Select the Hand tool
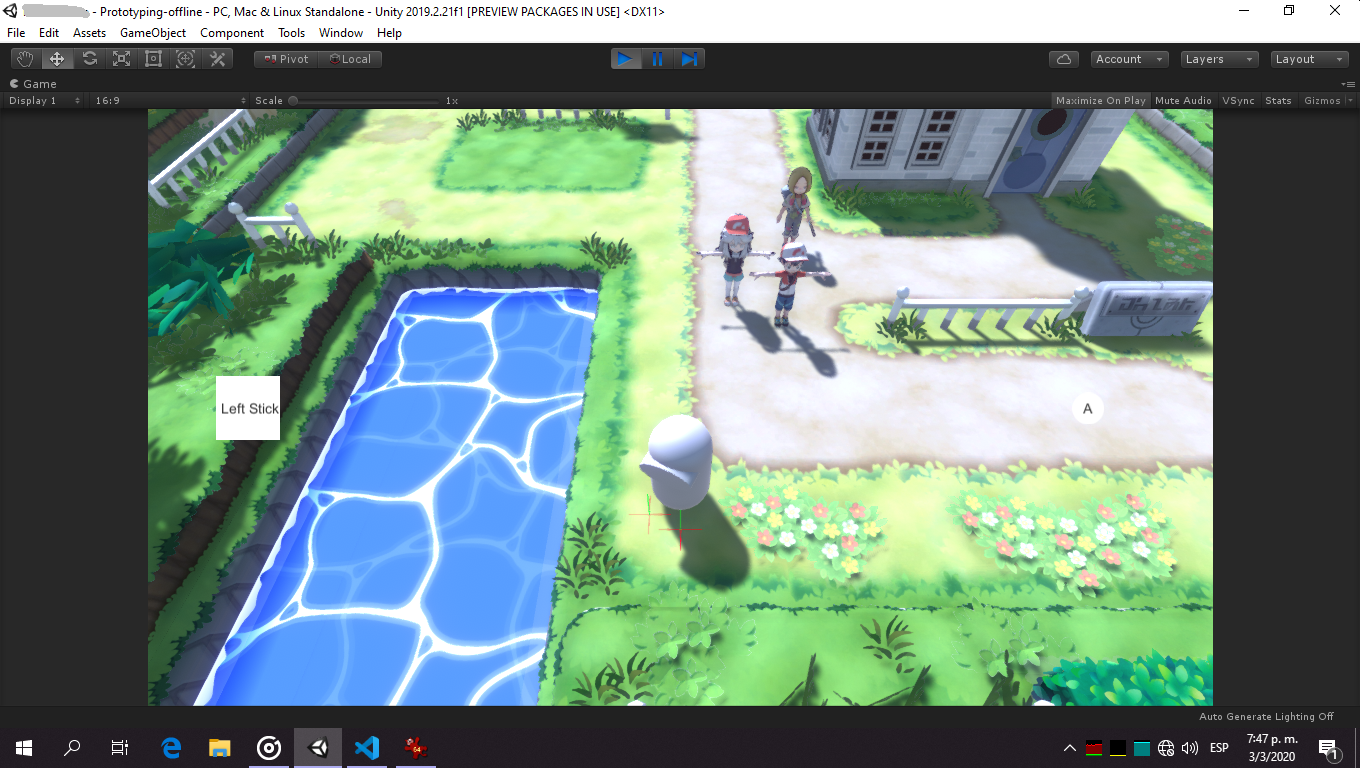The image size is (1360, 768). 25,59
